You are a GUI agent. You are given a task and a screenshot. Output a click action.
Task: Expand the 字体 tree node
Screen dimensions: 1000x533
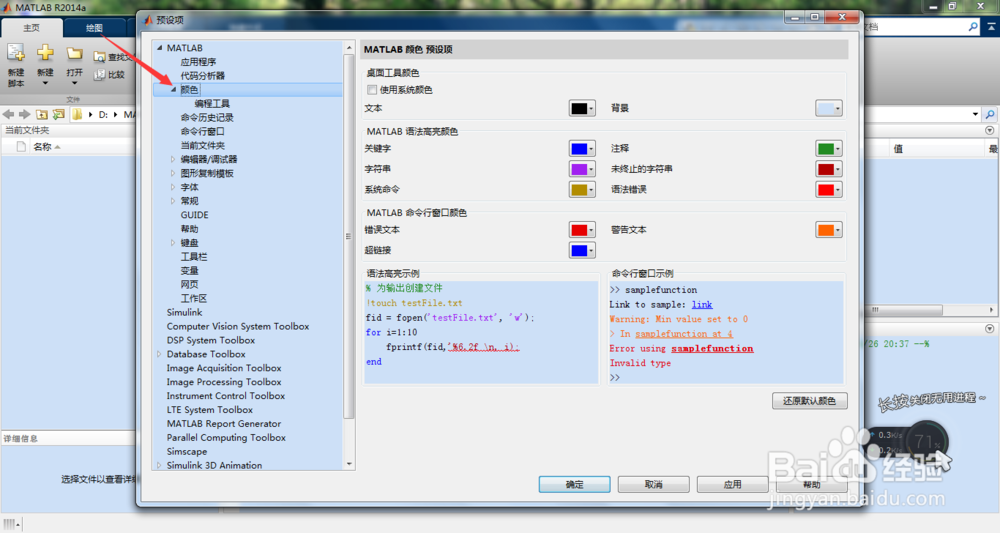[173, 187]
